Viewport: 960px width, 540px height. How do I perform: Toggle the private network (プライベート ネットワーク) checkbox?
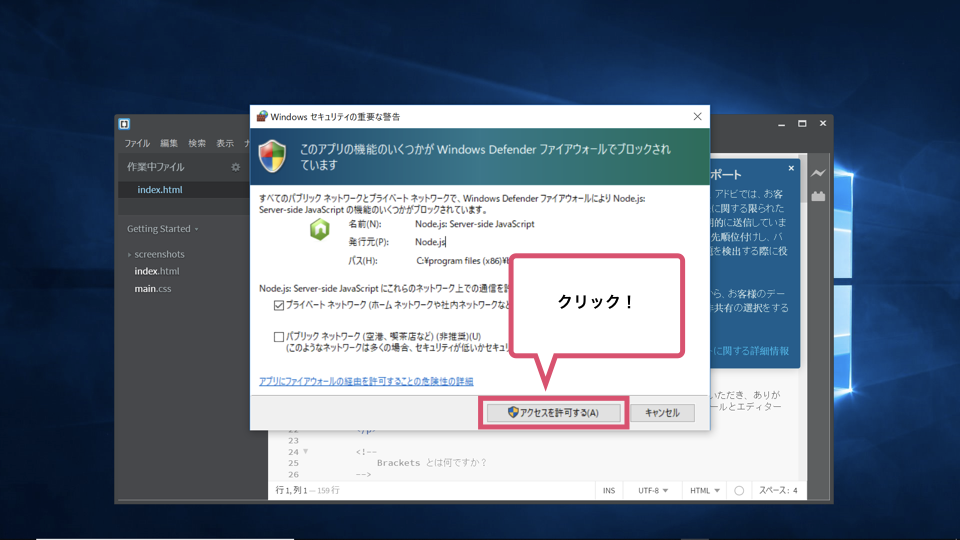tap(279, 305)
